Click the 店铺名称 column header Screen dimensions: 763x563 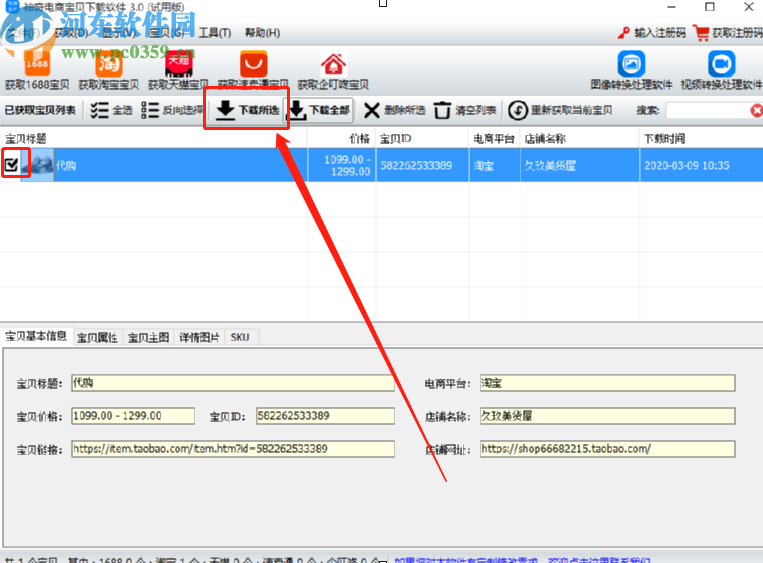coord(580,139)
